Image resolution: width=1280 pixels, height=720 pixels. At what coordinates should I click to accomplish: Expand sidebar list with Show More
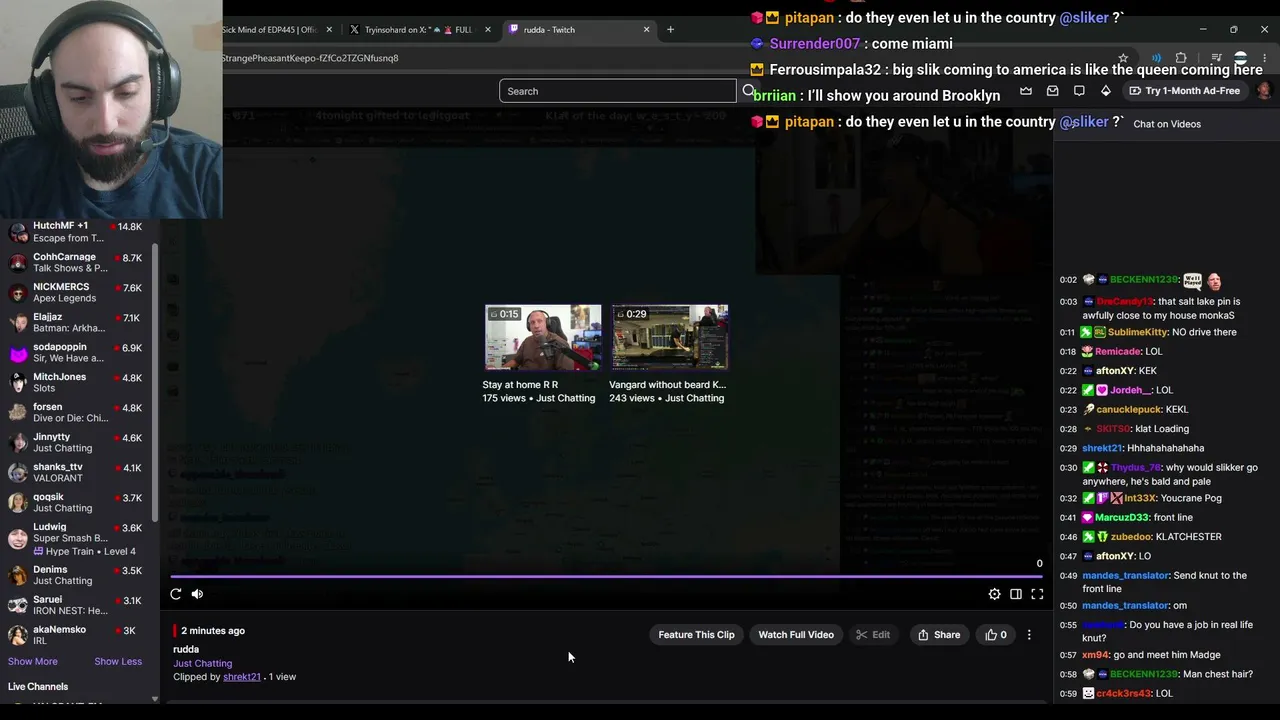[x=33, y=661]
